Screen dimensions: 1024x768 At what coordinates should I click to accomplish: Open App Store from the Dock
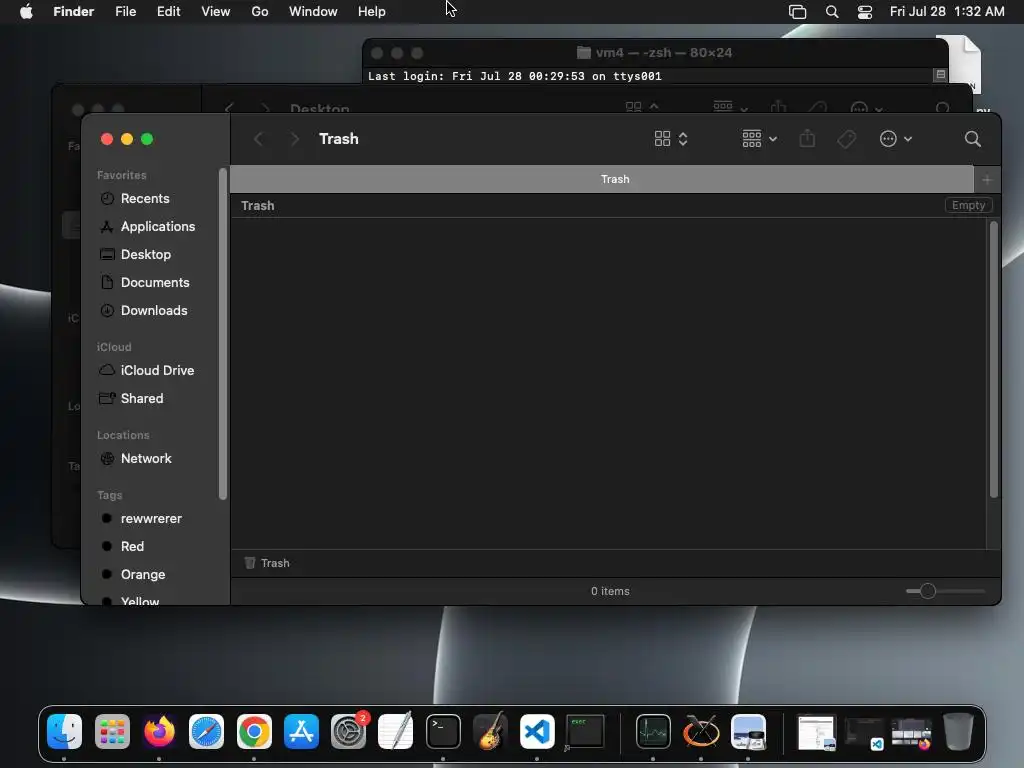pyautogui.click(x=301, y=731)
